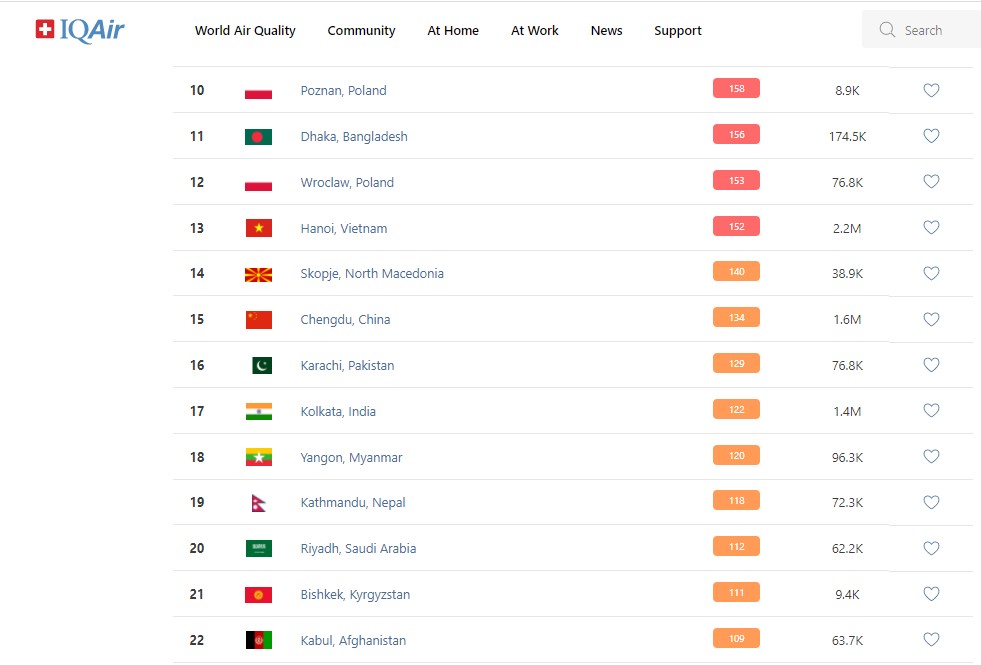Open the World Air Quality menu
Viewport: 981px width, 665px height.
pyautogui.click(x=245, y=31)
